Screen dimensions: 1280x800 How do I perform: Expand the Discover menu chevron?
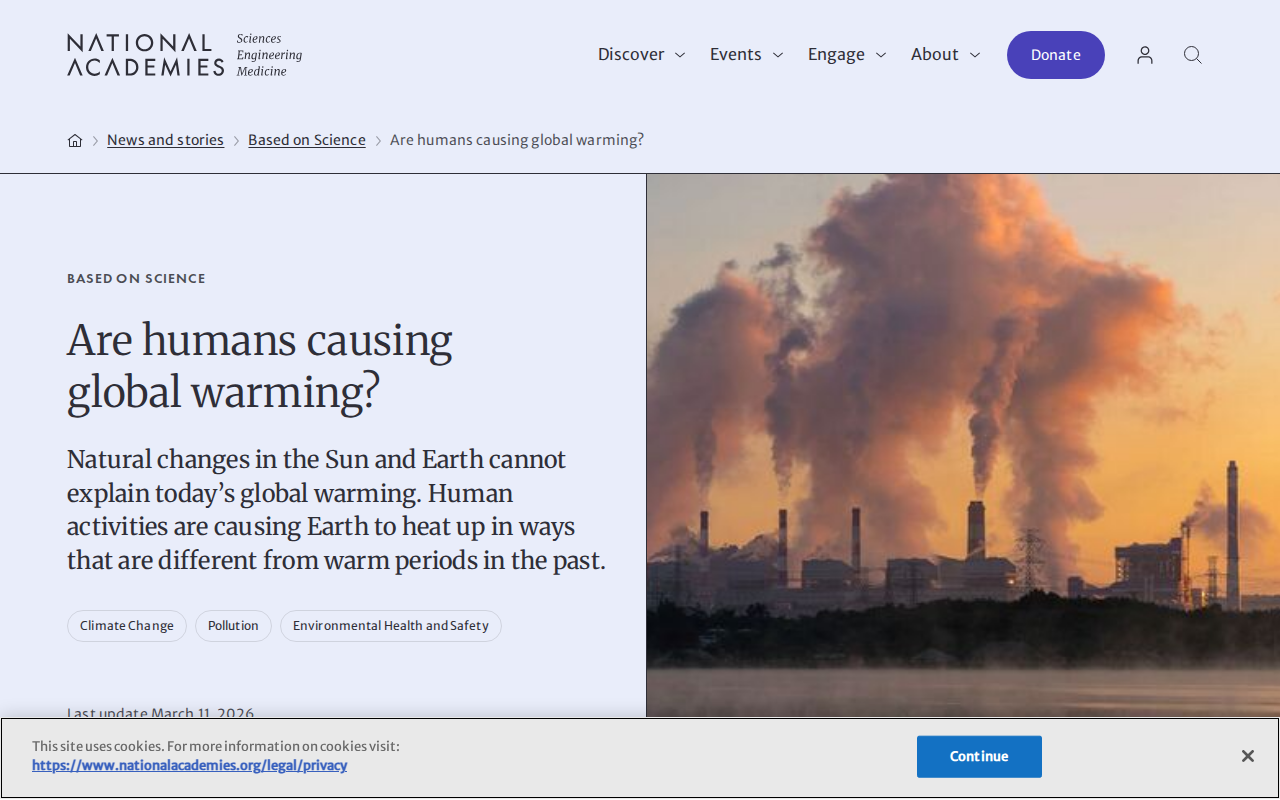click(680, 55)
